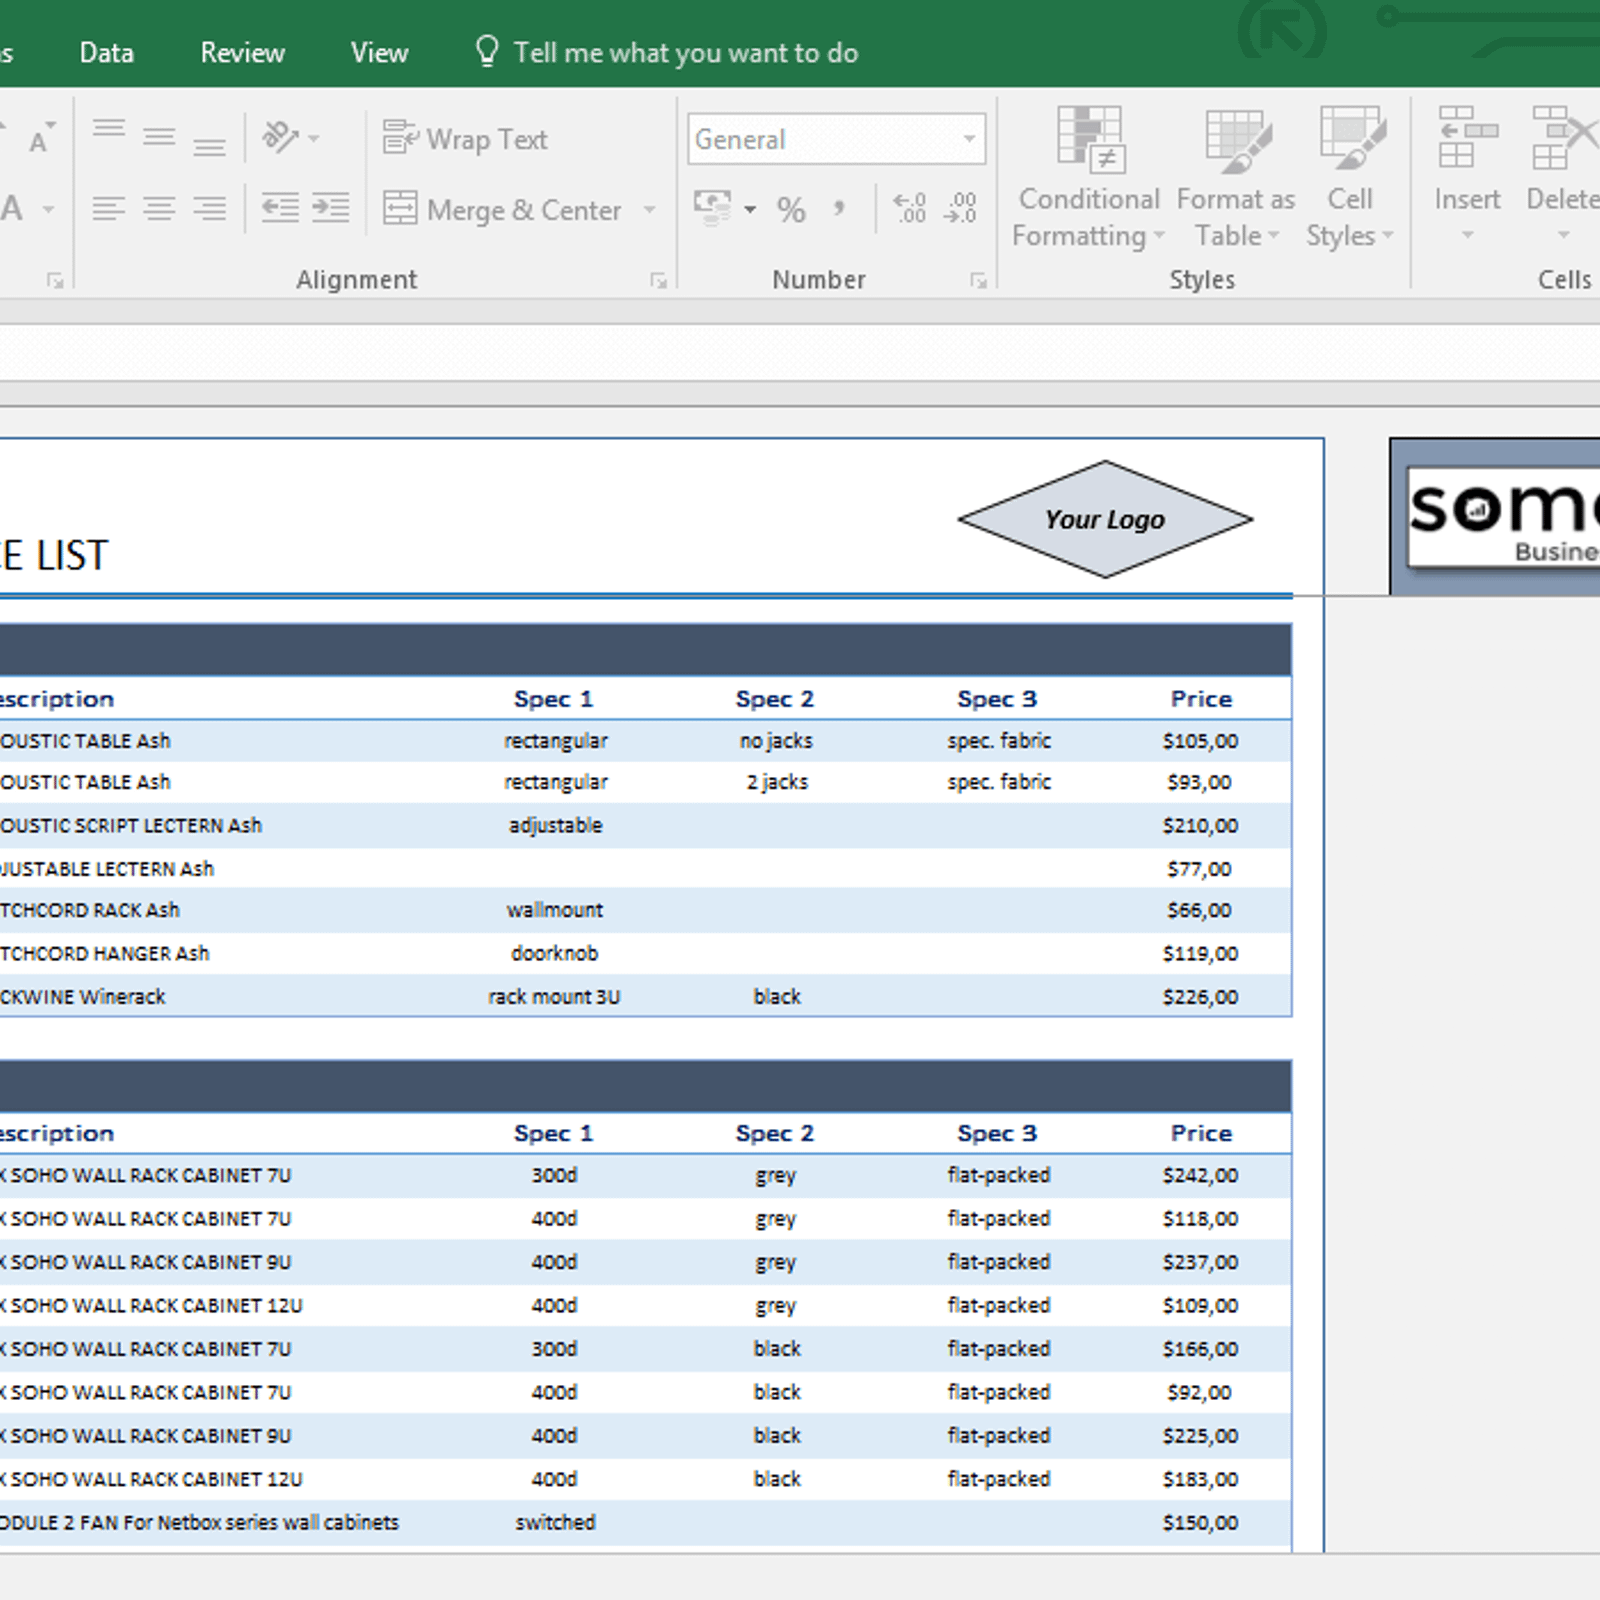Viewport: 1600px width, 1600px height.
Task: Click Merge & Center button
Action: [x=503, y=209]
